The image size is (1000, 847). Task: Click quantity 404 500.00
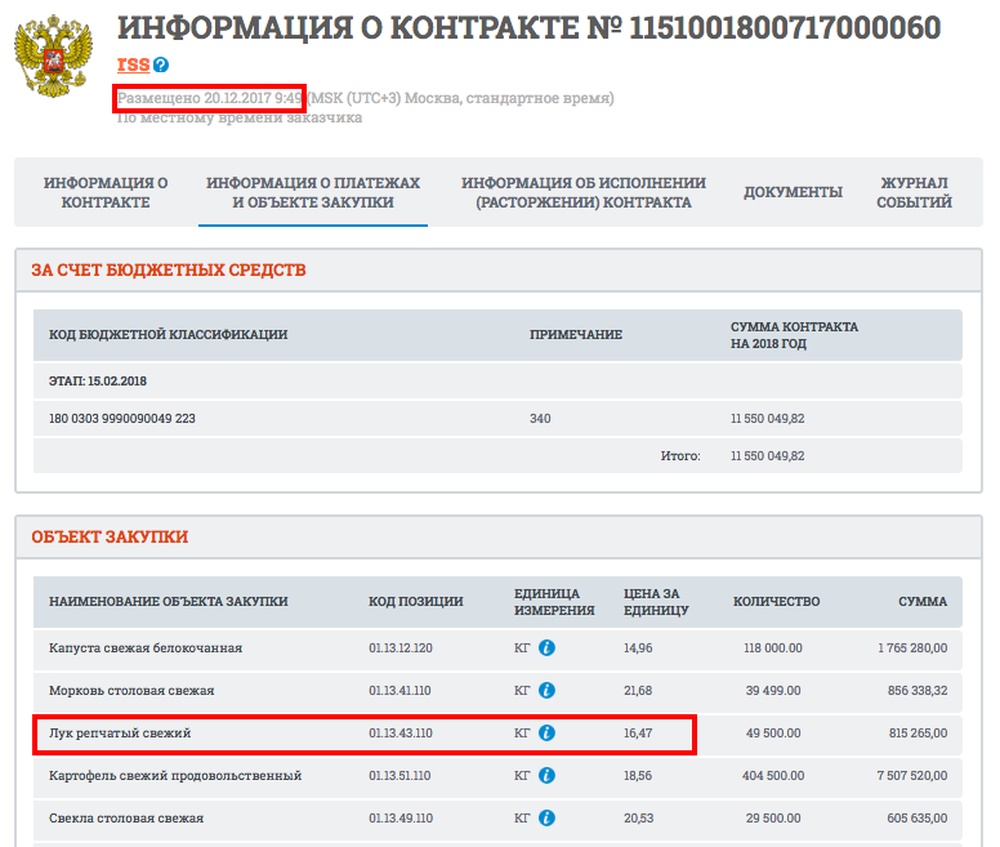point(773,776)
